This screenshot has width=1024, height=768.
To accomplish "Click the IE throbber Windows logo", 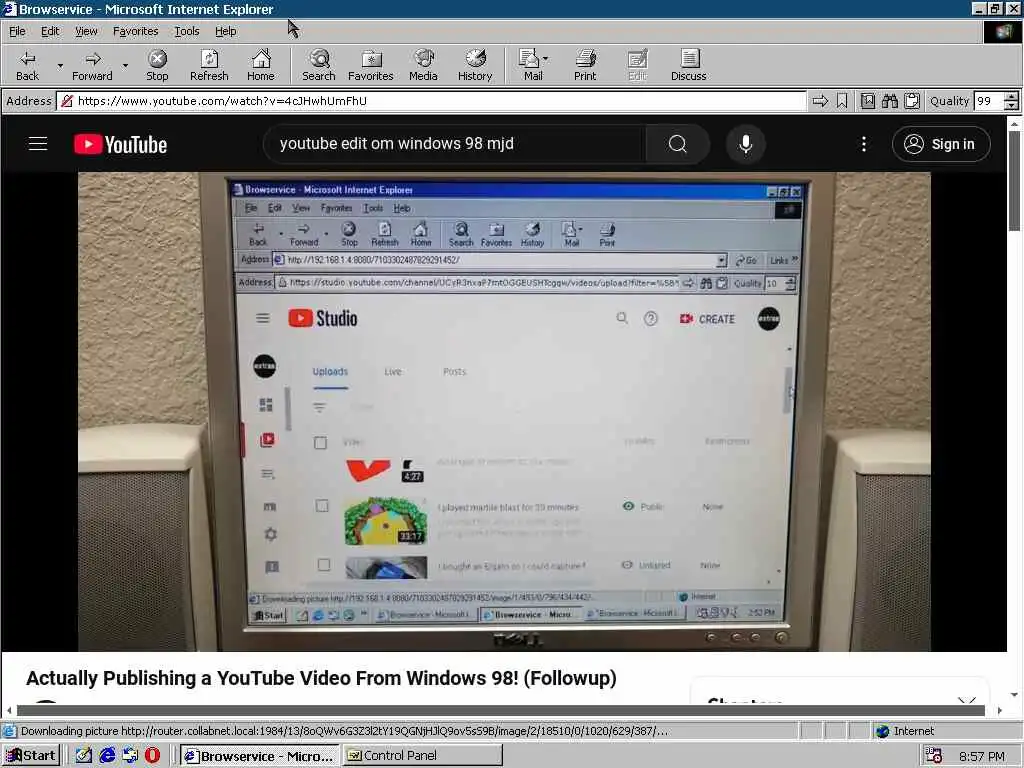I will (1002, 31).
